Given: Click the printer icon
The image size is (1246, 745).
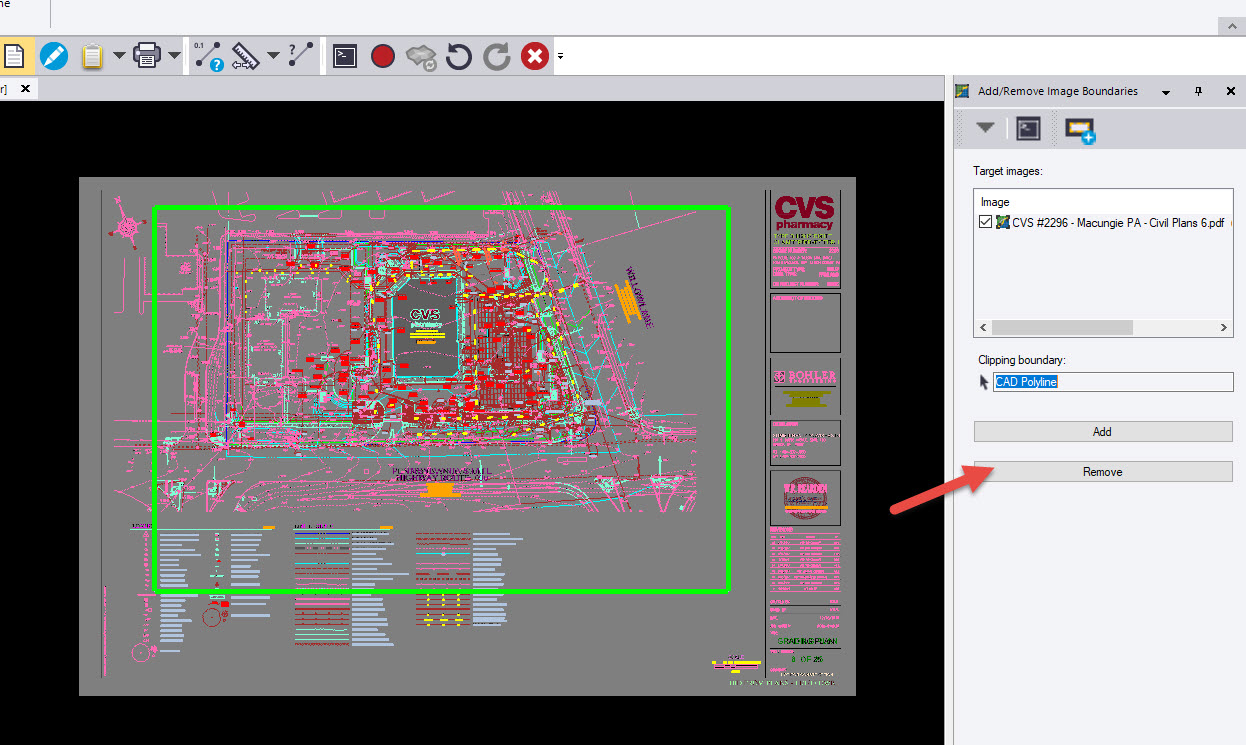Looking at the screenshot, I should pyautogui.click(x=148, y=56).
